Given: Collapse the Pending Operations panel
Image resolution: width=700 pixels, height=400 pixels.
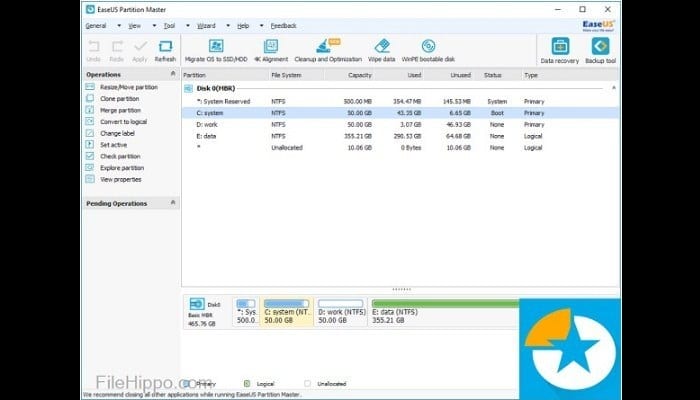Looking at the screenshot, I should coord(173,203).
